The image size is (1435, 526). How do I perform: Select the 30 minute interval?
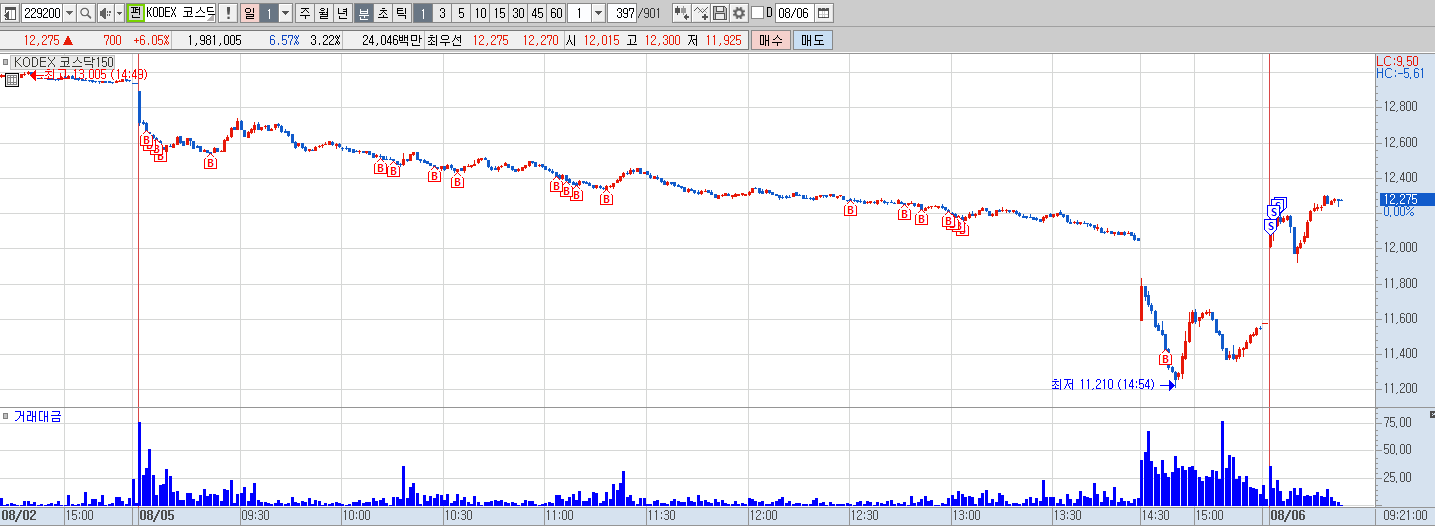[x=518, y=13]
